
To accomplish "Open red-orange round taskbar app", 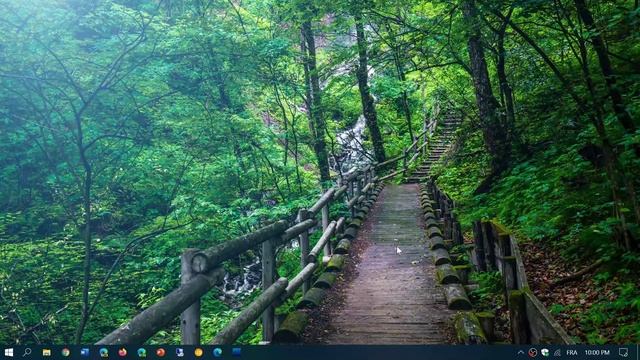I will (160, 352).
